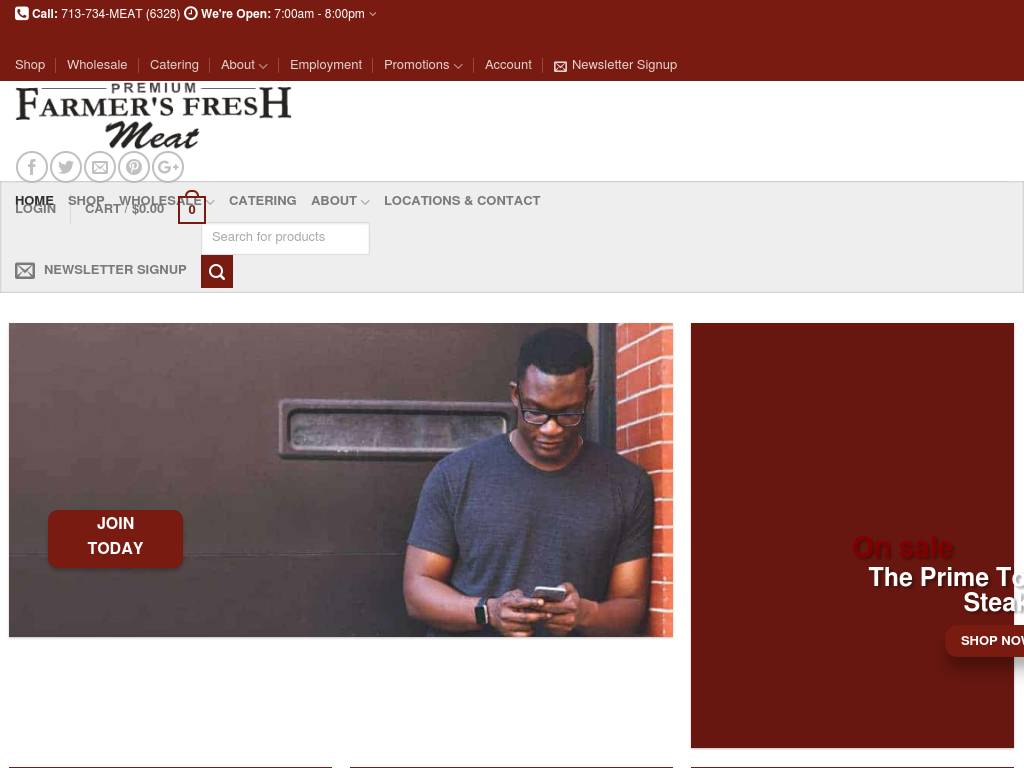Open the Twitter social icon
This screenshot has width=1024, height=768.
pyautogui.click(x=66, y=167)
